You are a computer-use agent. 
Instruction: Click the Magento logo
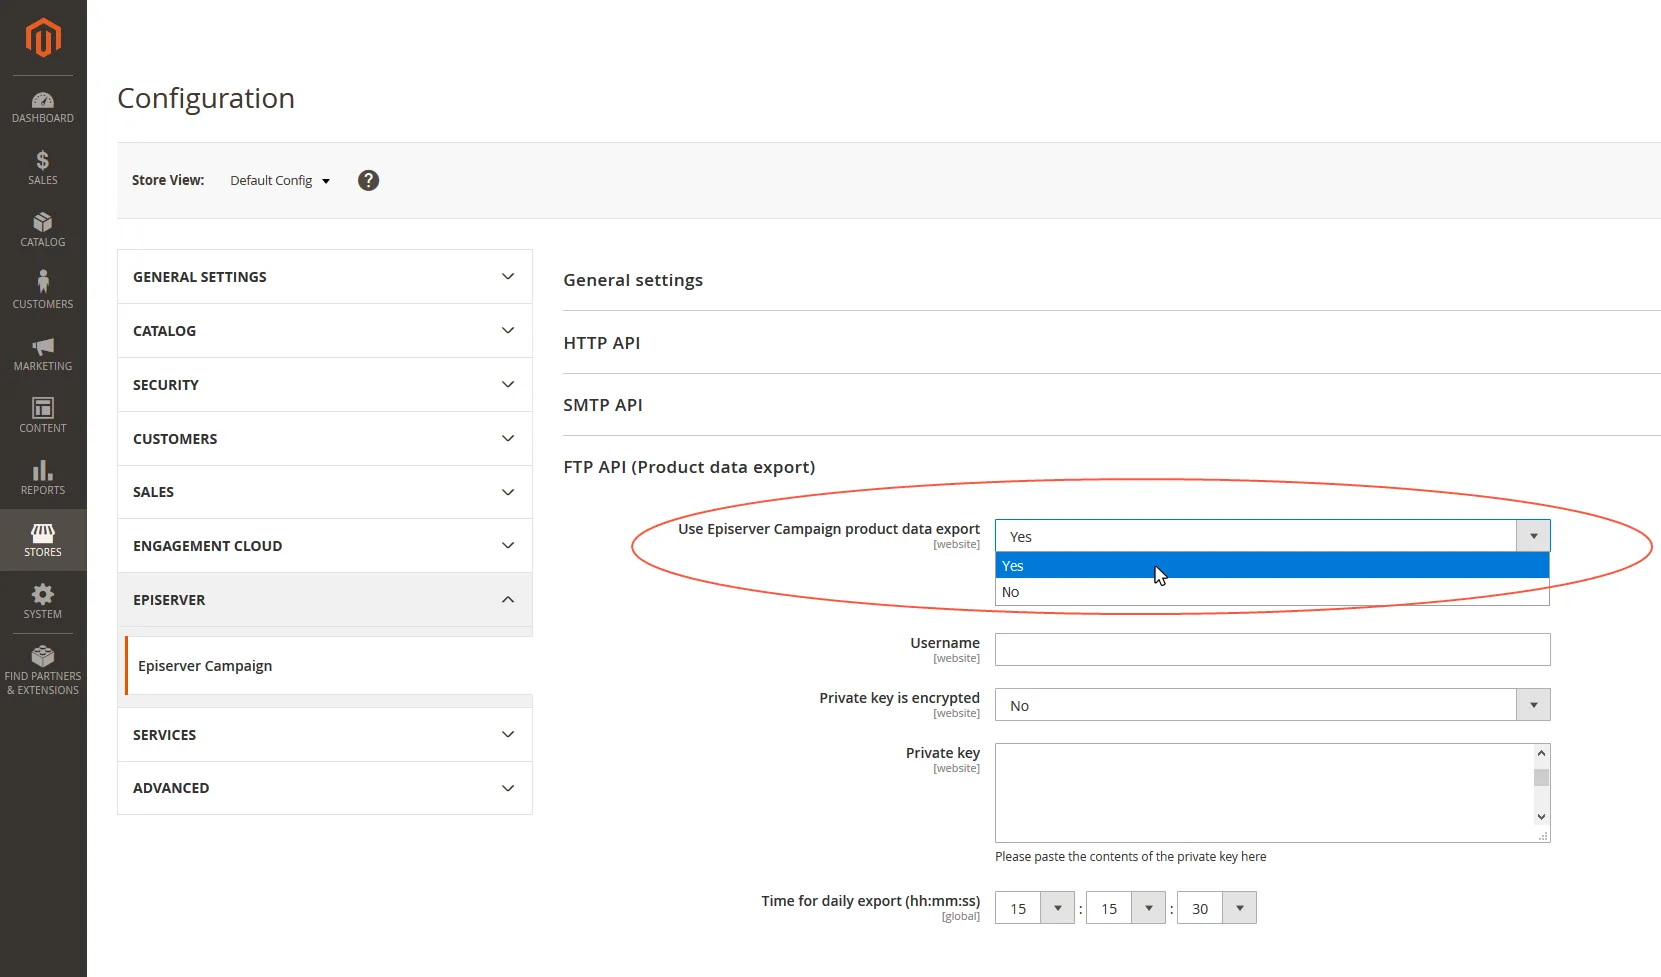pos(43,39)
